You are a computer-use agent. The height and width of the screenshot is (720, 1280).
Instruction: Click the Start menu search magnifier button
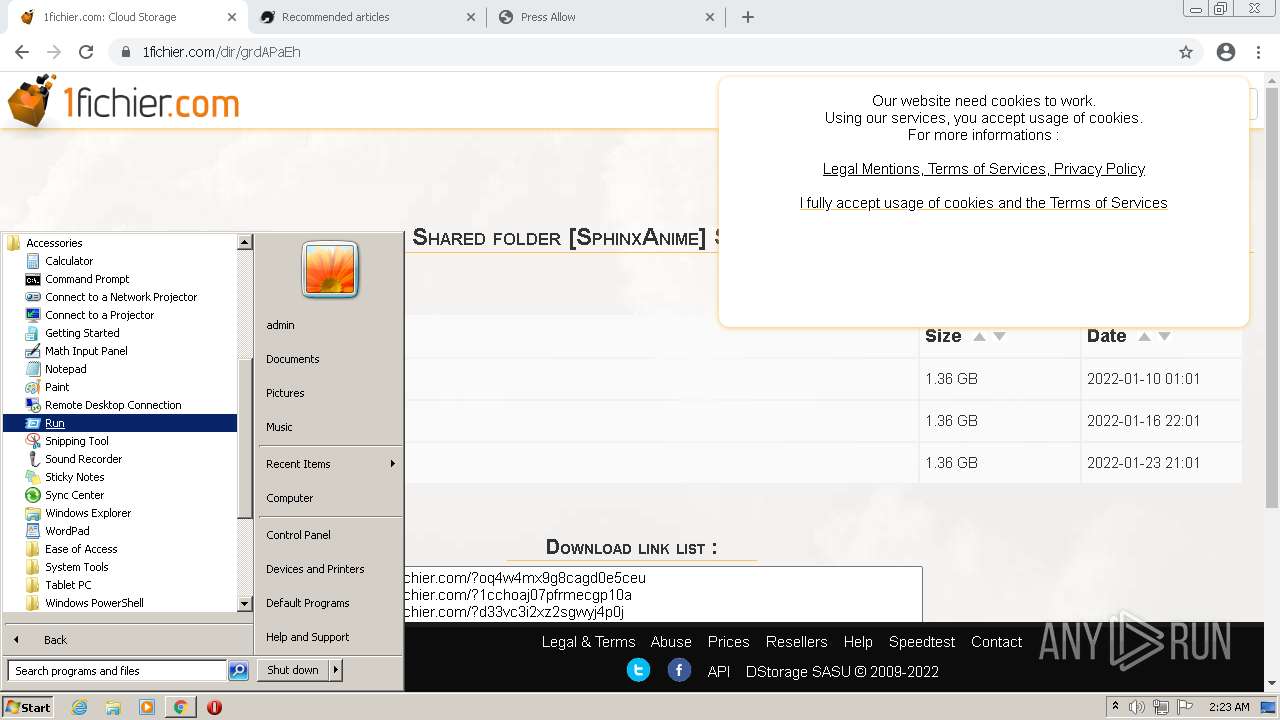point(238,671)
